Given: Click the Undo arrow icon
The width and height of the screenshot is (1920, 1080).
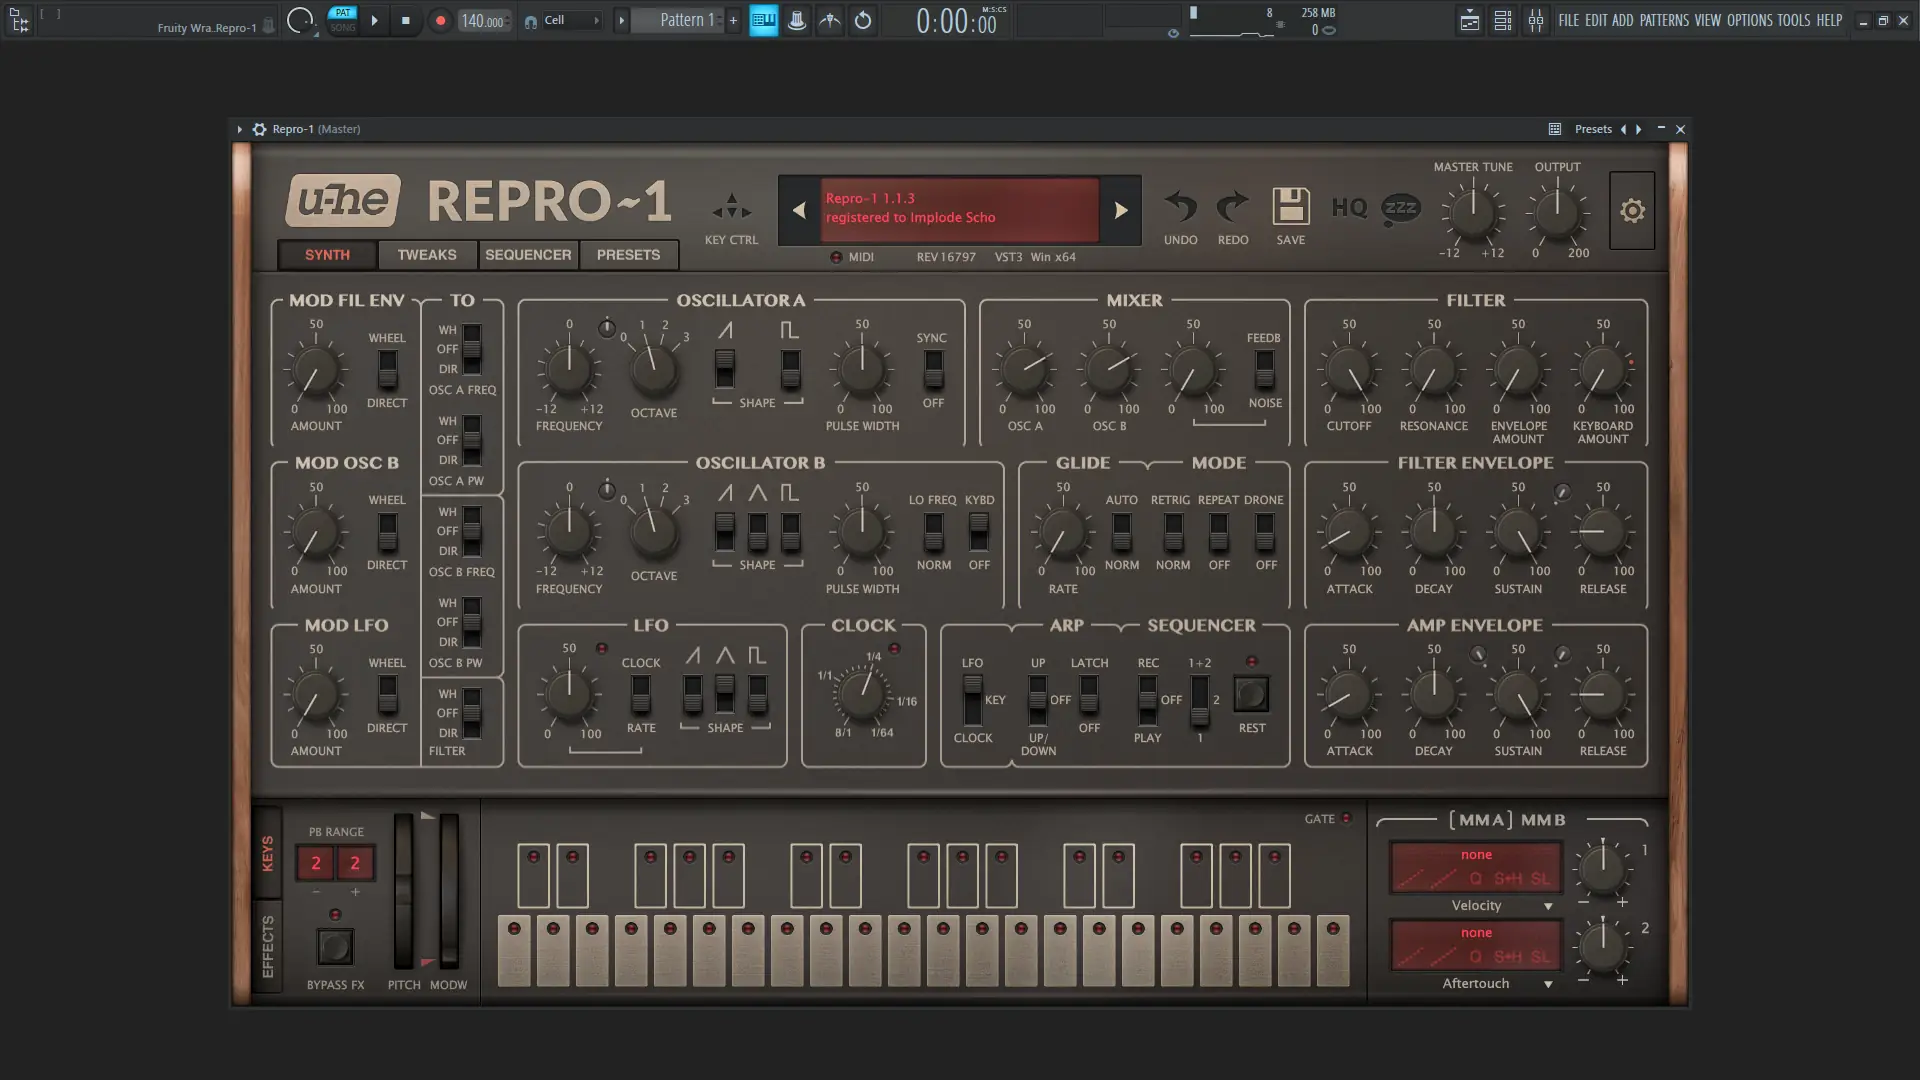Looking at the screenshot, I should point(1181,207).
